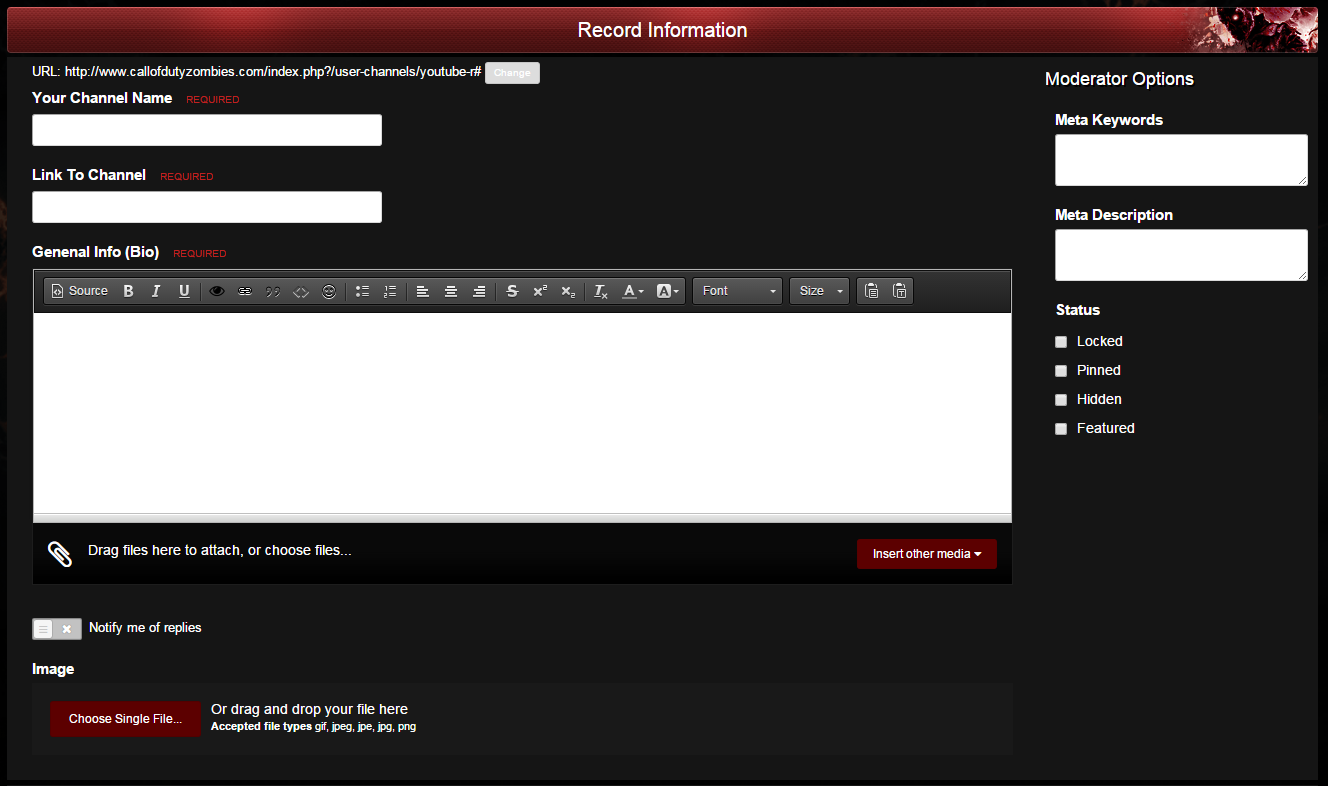Align text to the left
The image size is (1328, 786).
pos(423,291)
